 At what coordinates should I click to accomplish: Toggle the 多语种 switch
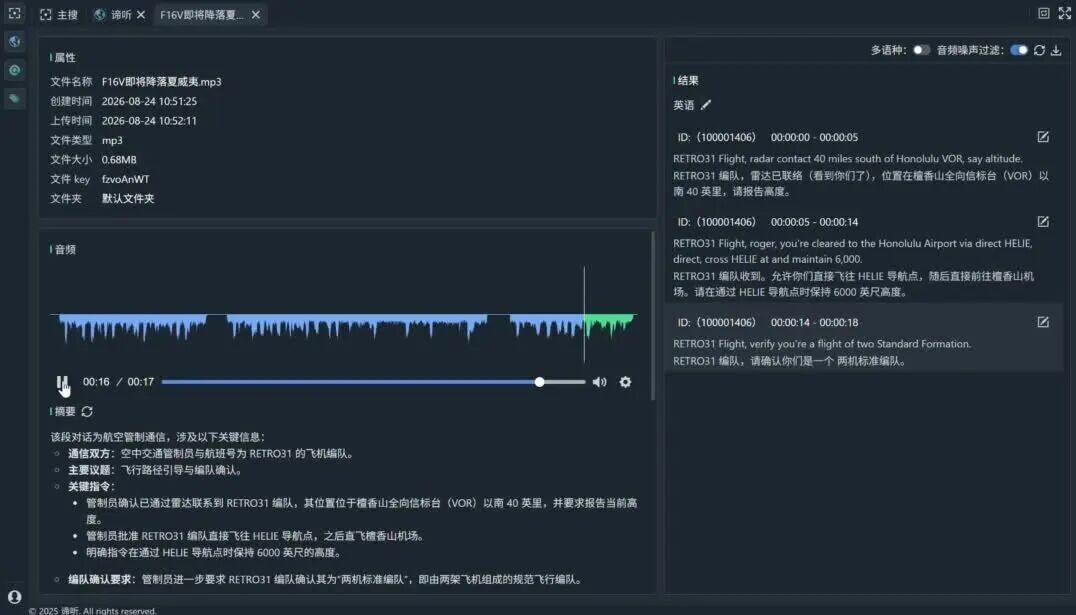tap(922, 50)
